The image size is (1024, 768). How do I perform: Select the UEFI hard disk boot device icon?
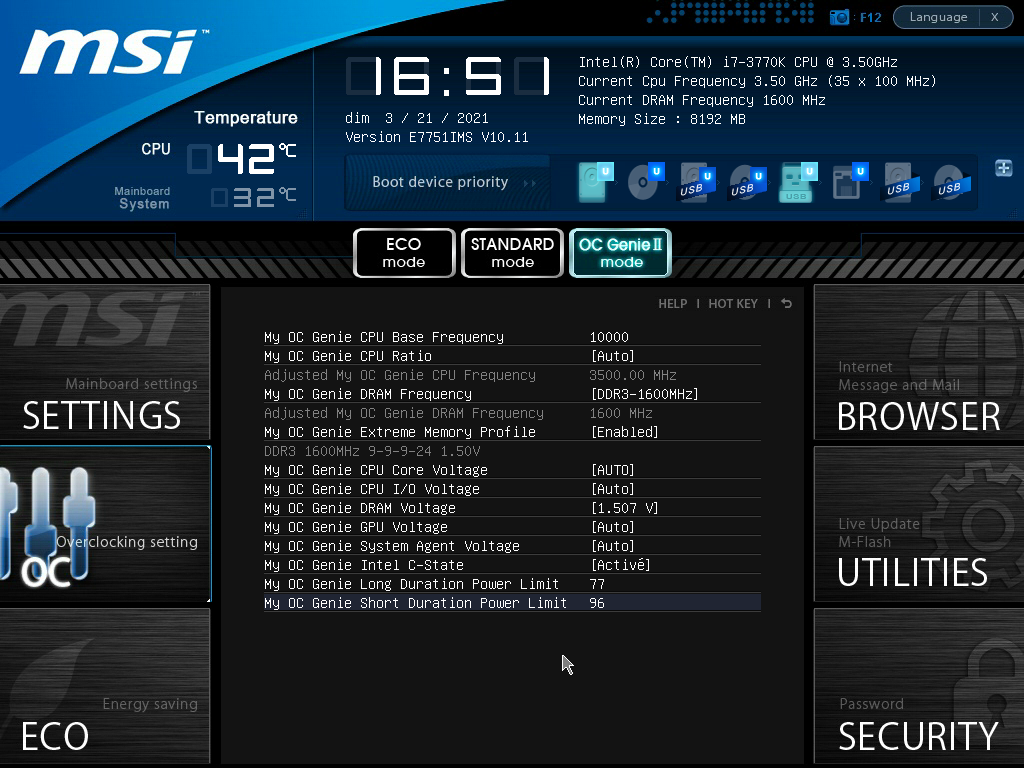595,182
